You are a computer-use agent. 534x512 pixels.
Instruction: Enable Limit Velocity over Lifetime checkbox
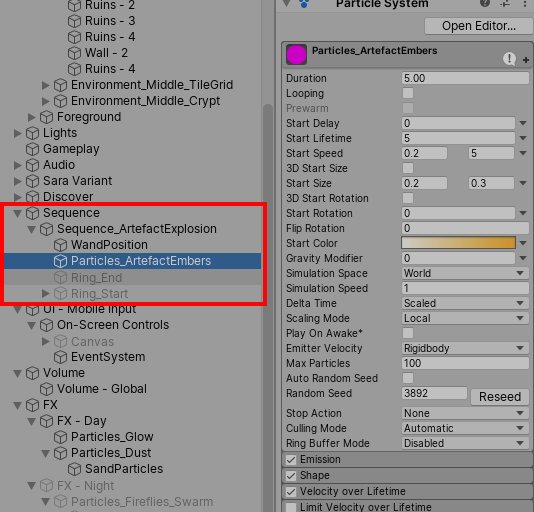pos(291,507)
